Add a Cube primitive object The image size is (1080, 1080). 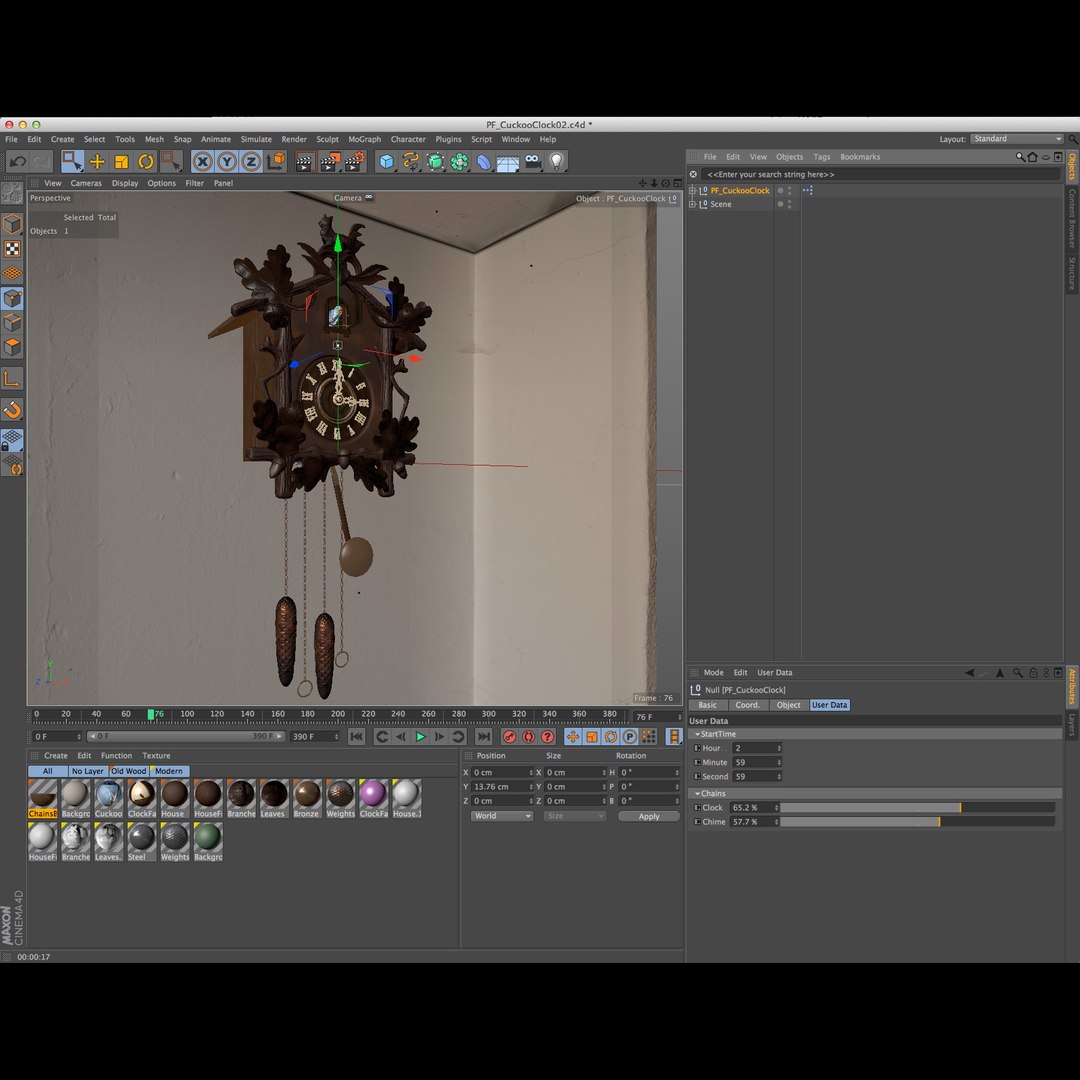coord(386,162)
